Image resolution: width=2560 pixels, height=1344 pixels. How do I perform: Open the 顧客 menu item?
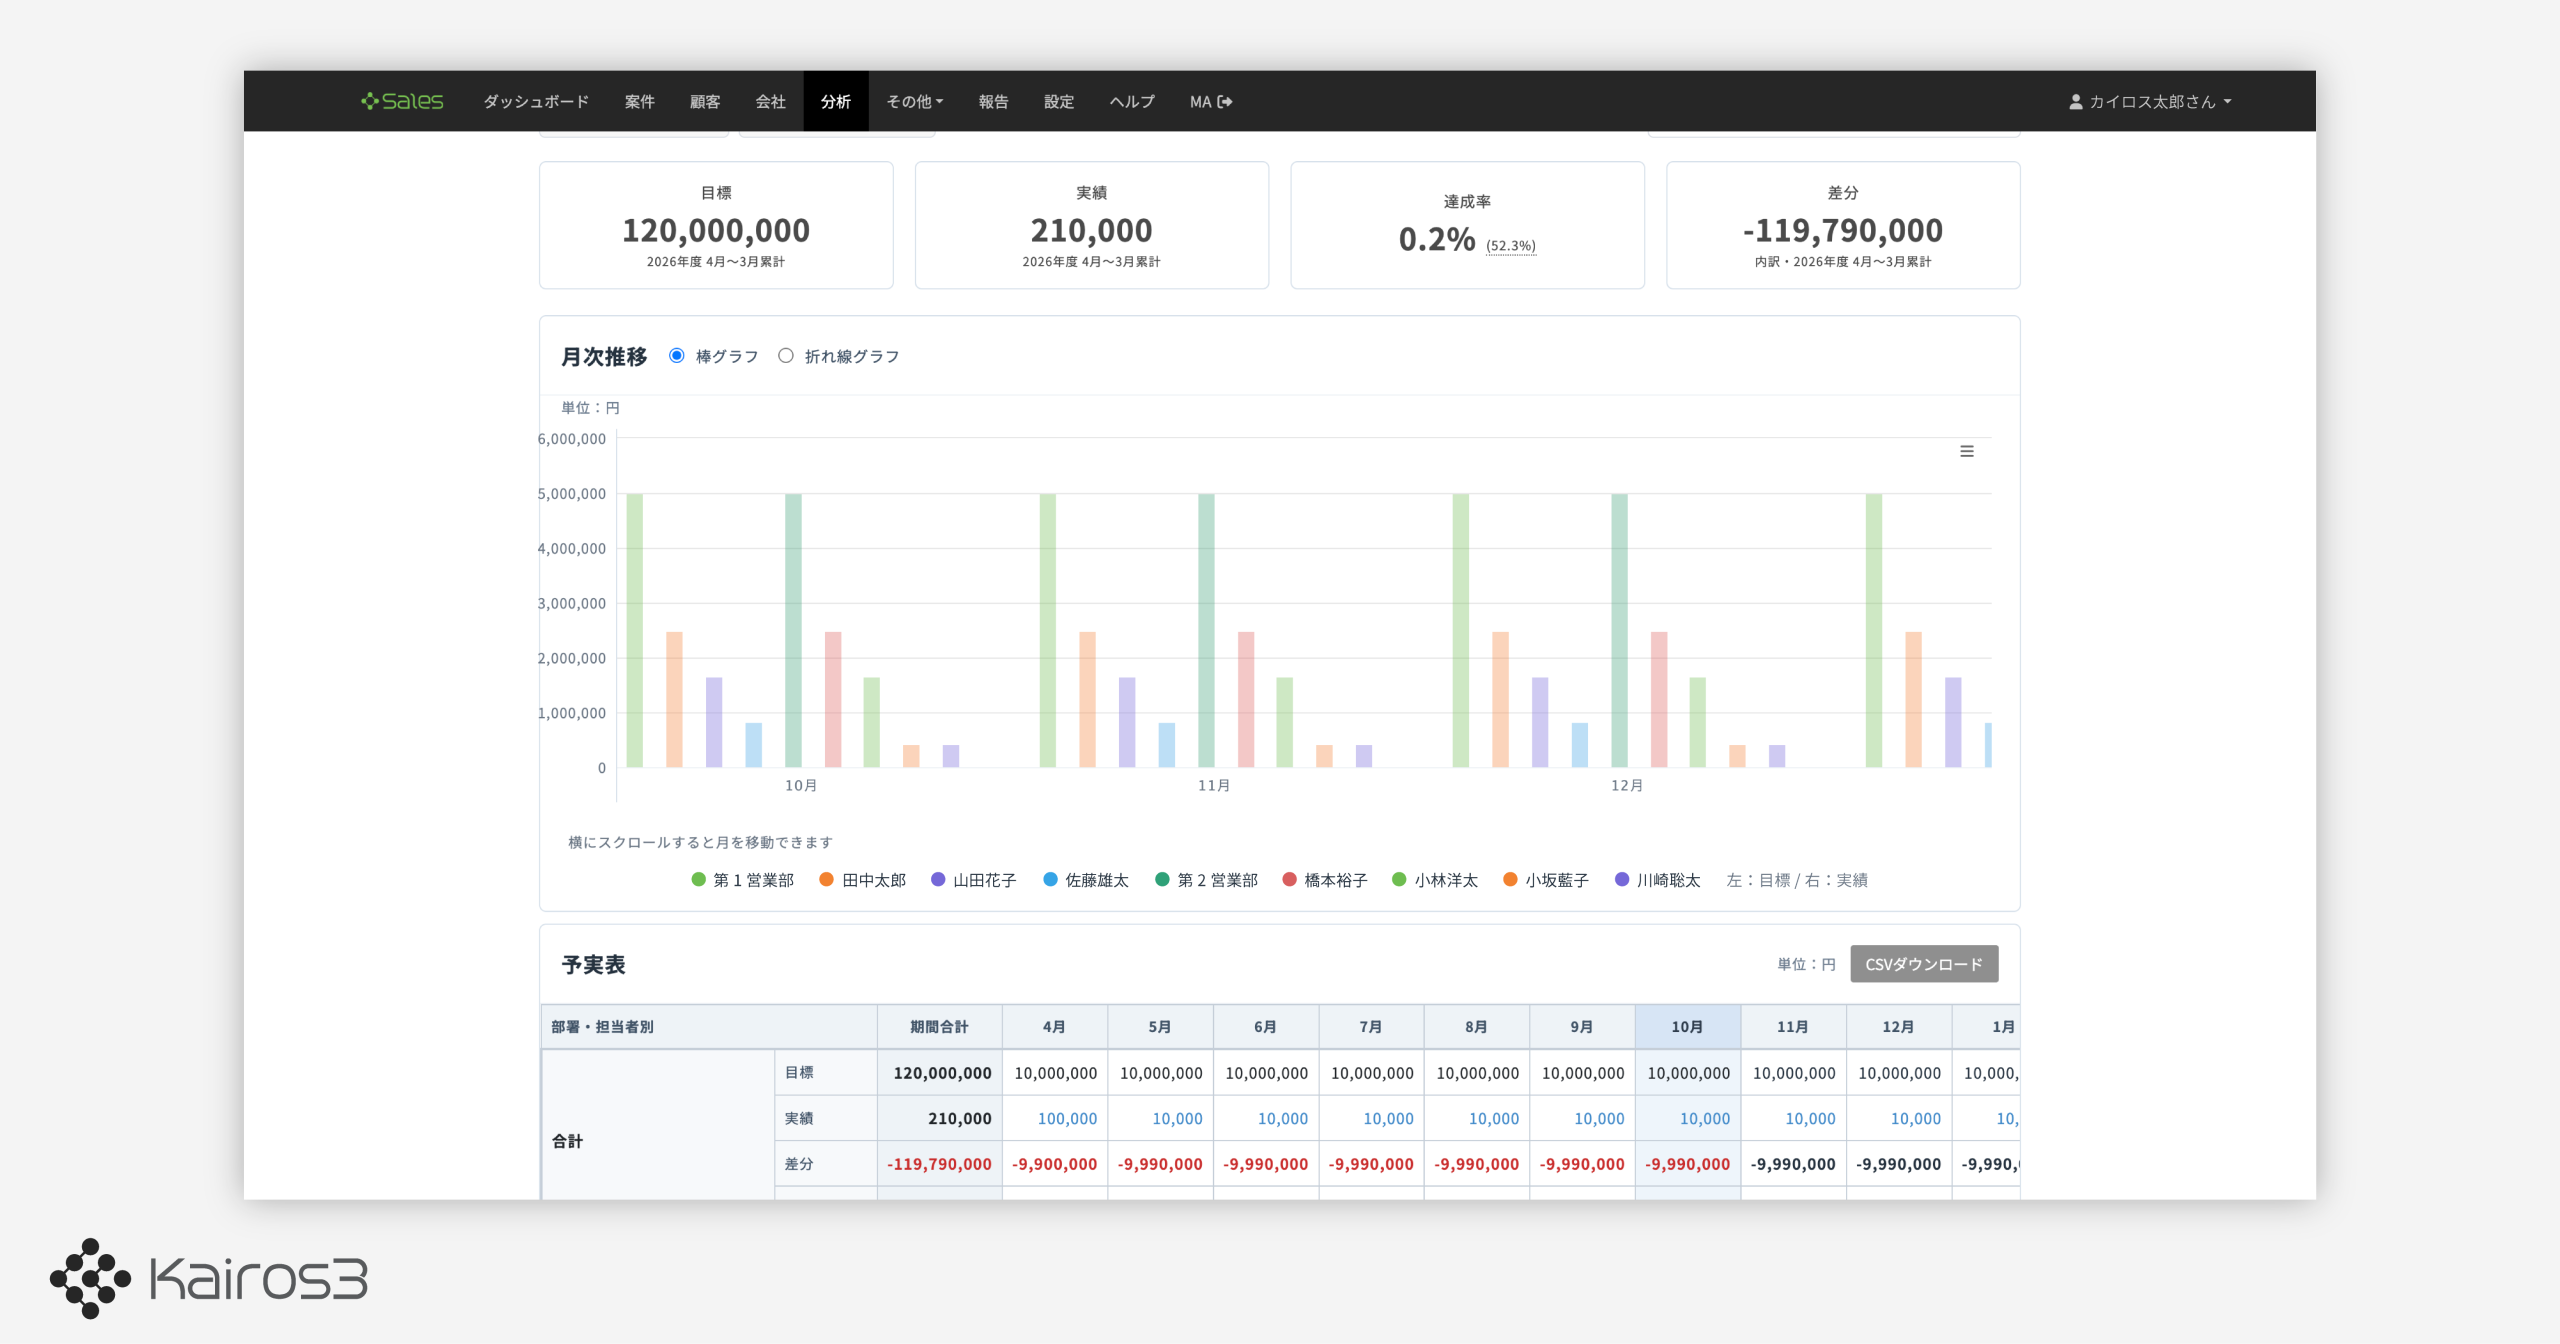(705, 102)
